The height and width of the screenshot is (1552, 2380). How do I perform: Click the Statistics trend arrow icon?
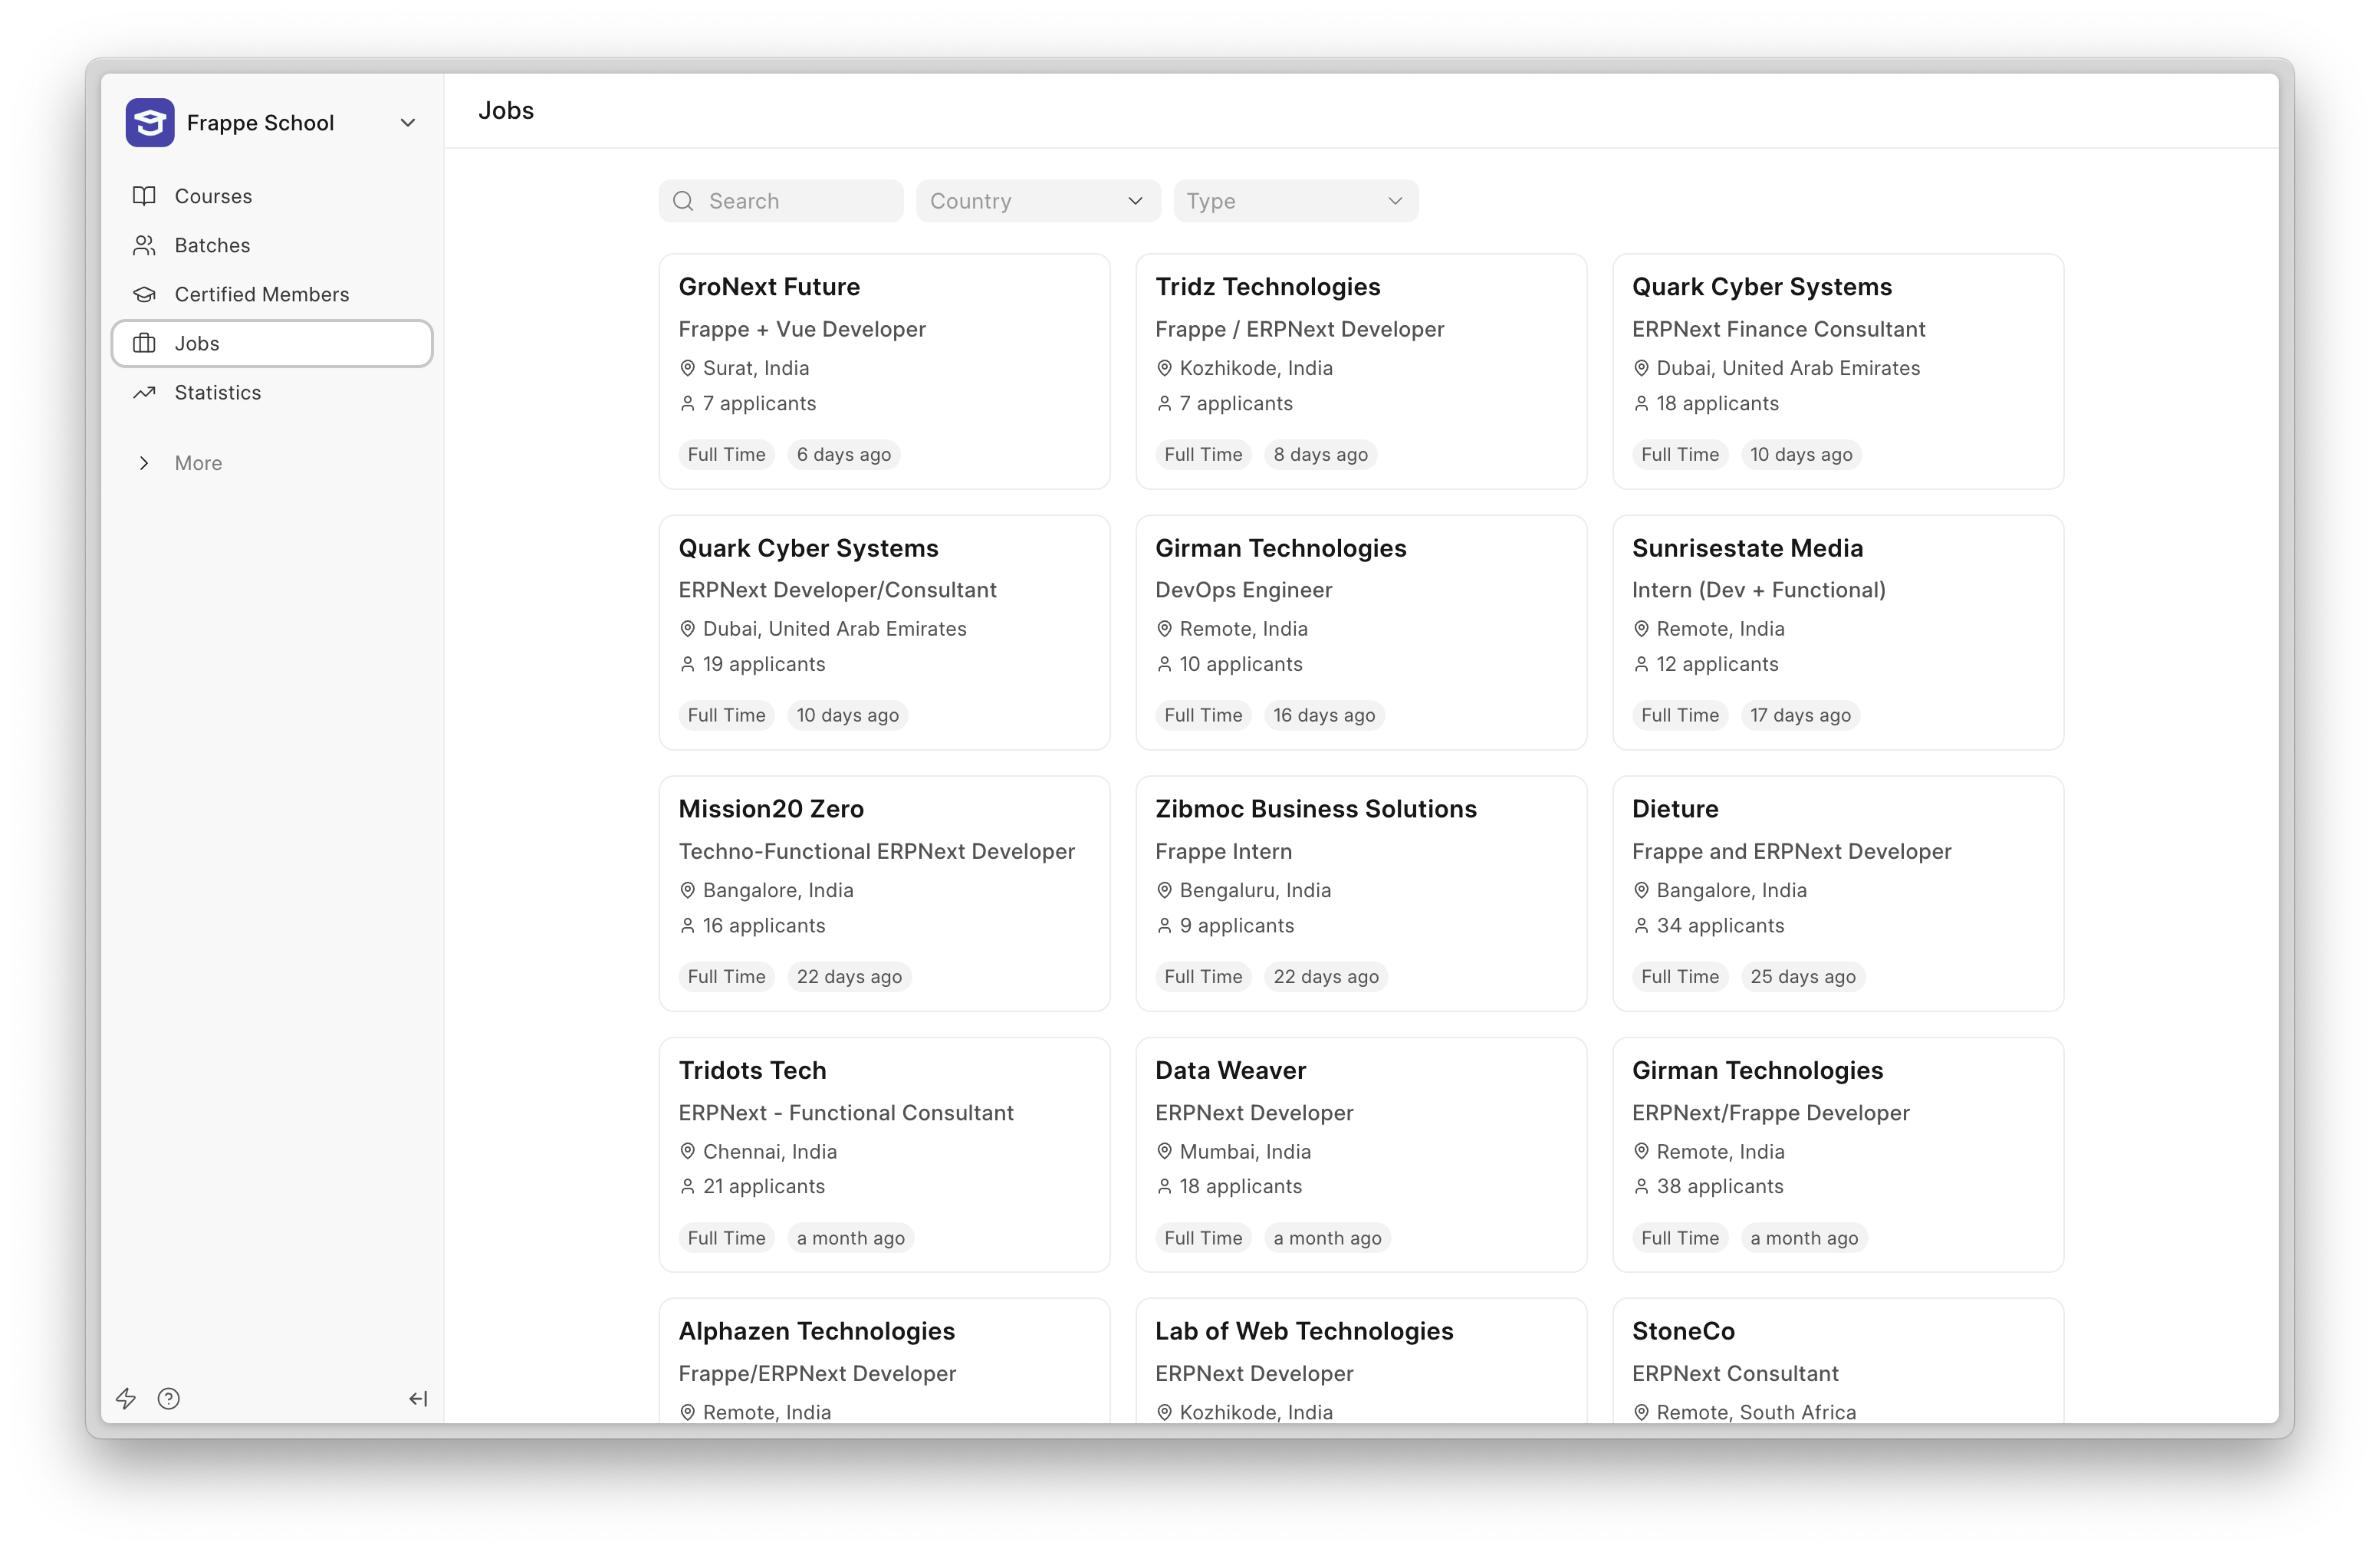(145, 392)
